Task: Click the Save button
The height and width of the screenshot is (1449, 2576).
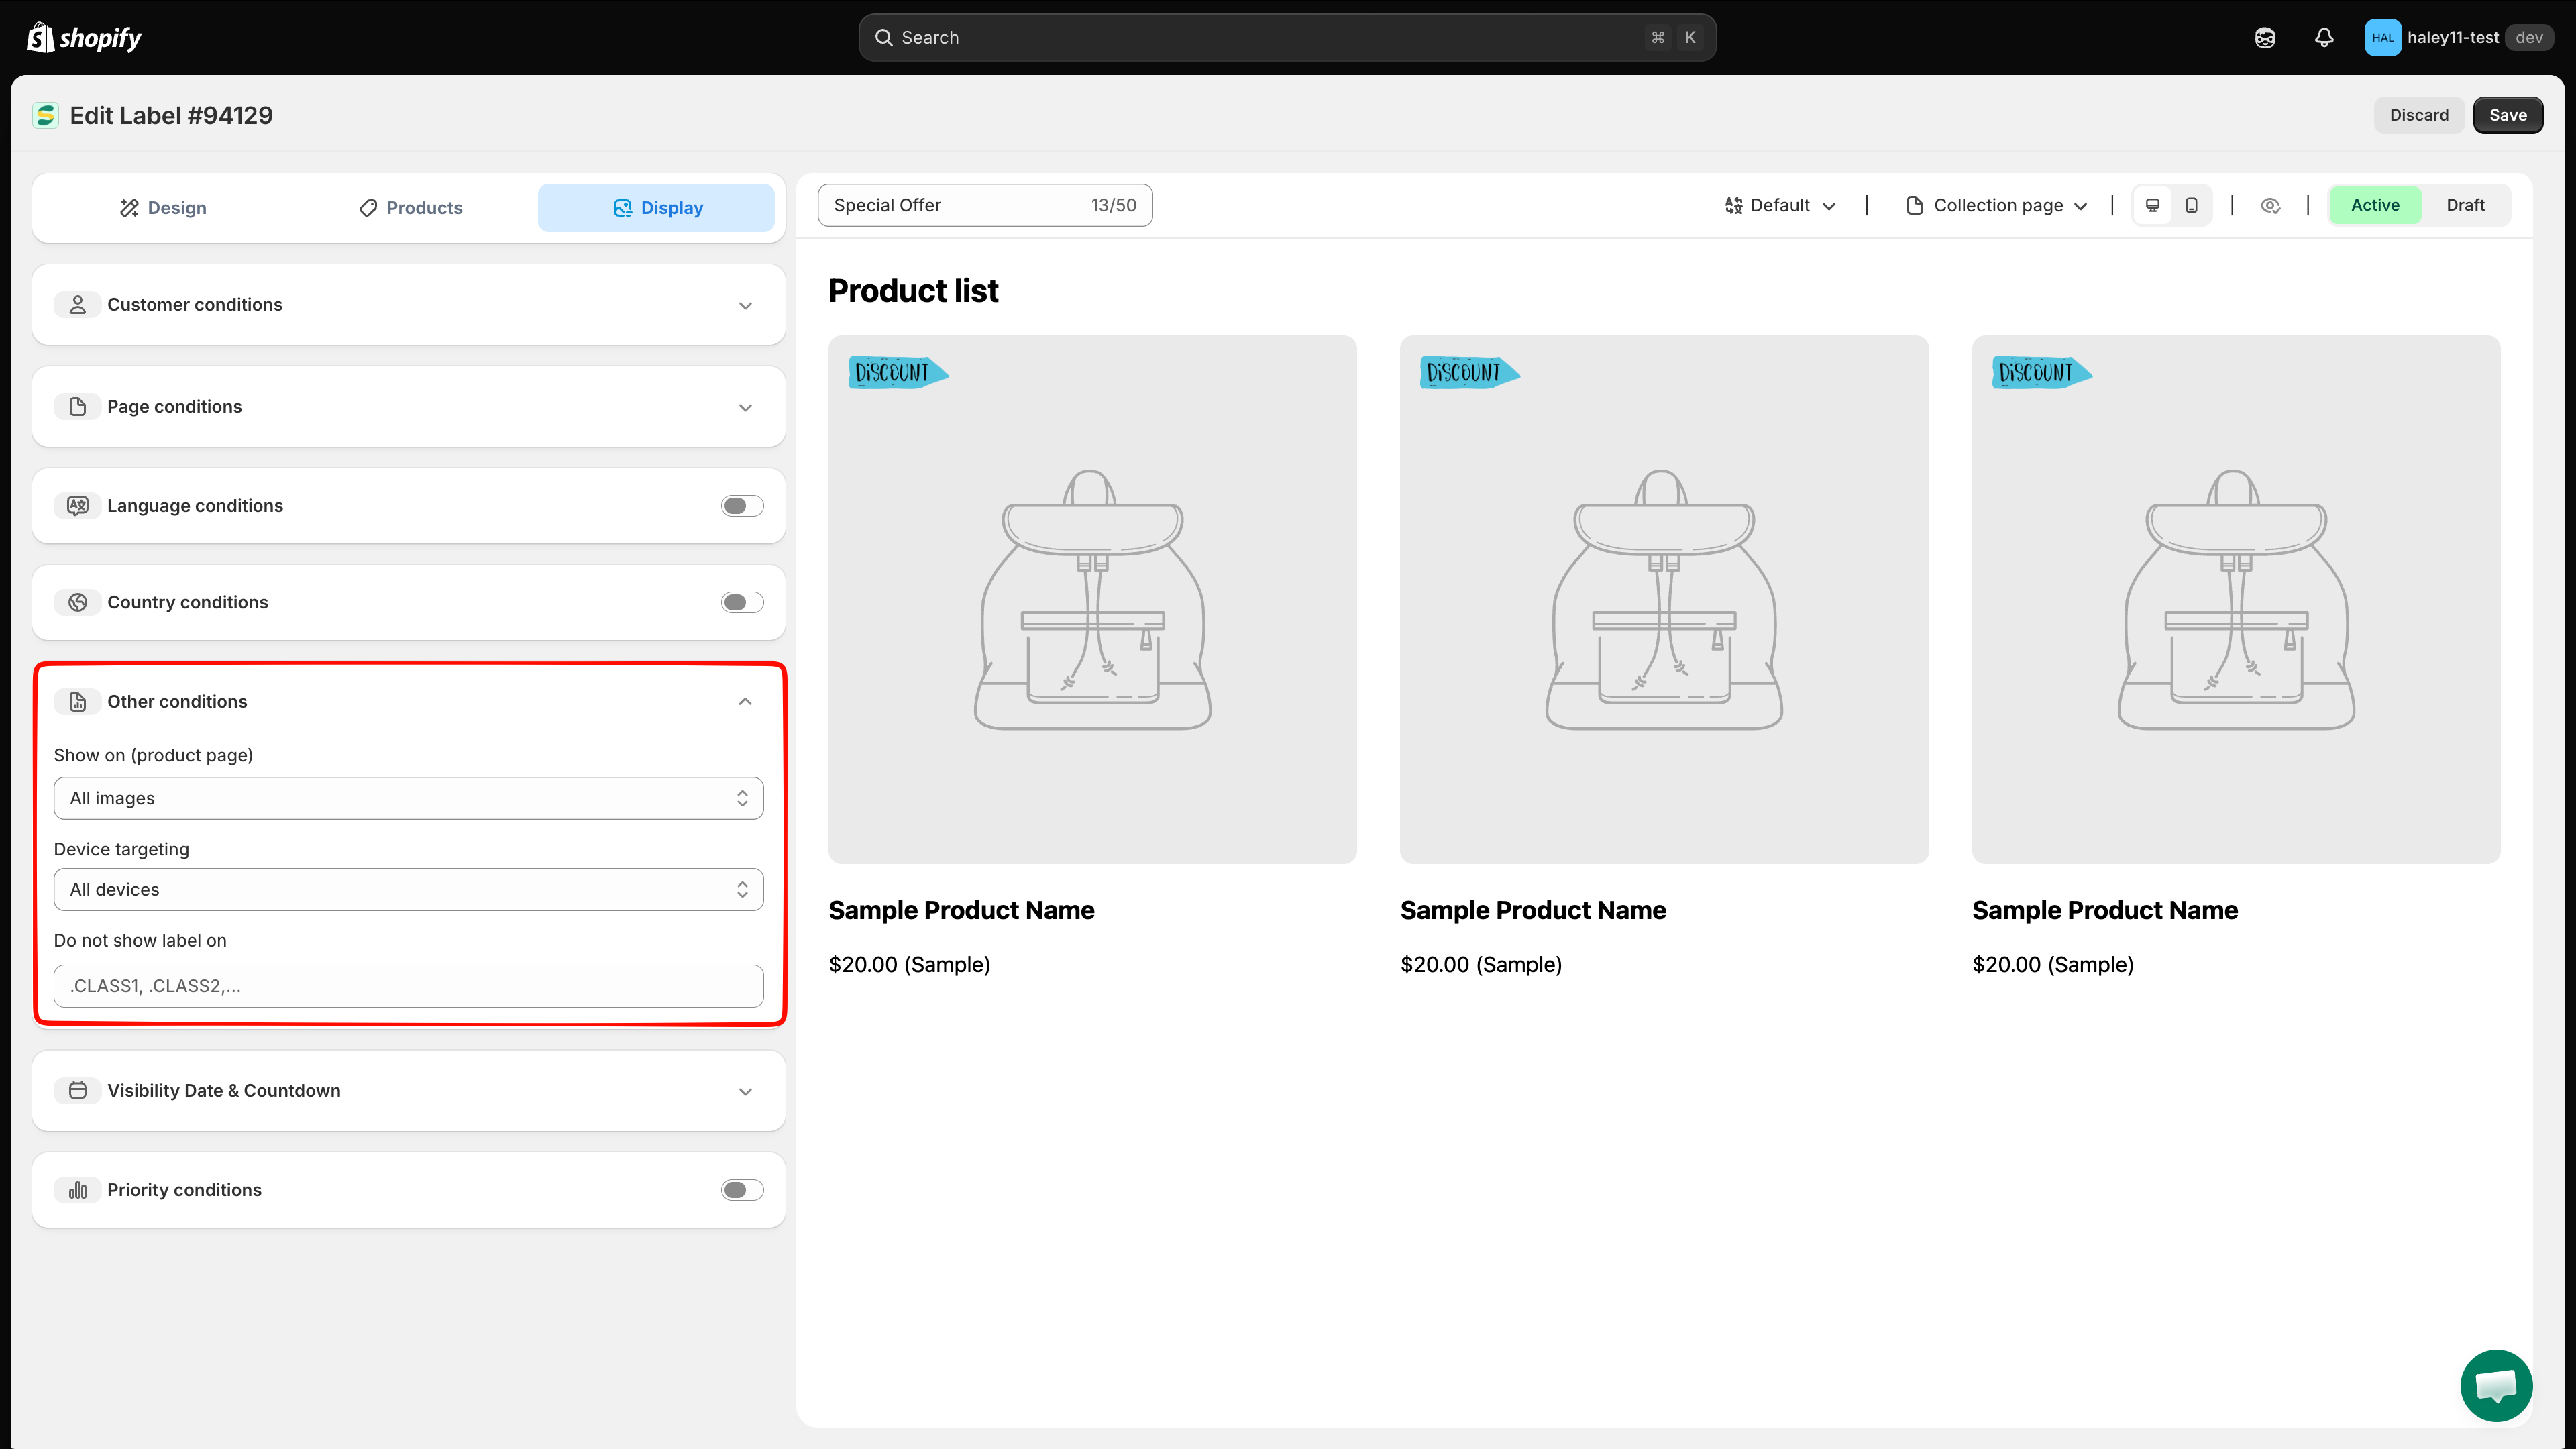Action: coord(2508,115)
